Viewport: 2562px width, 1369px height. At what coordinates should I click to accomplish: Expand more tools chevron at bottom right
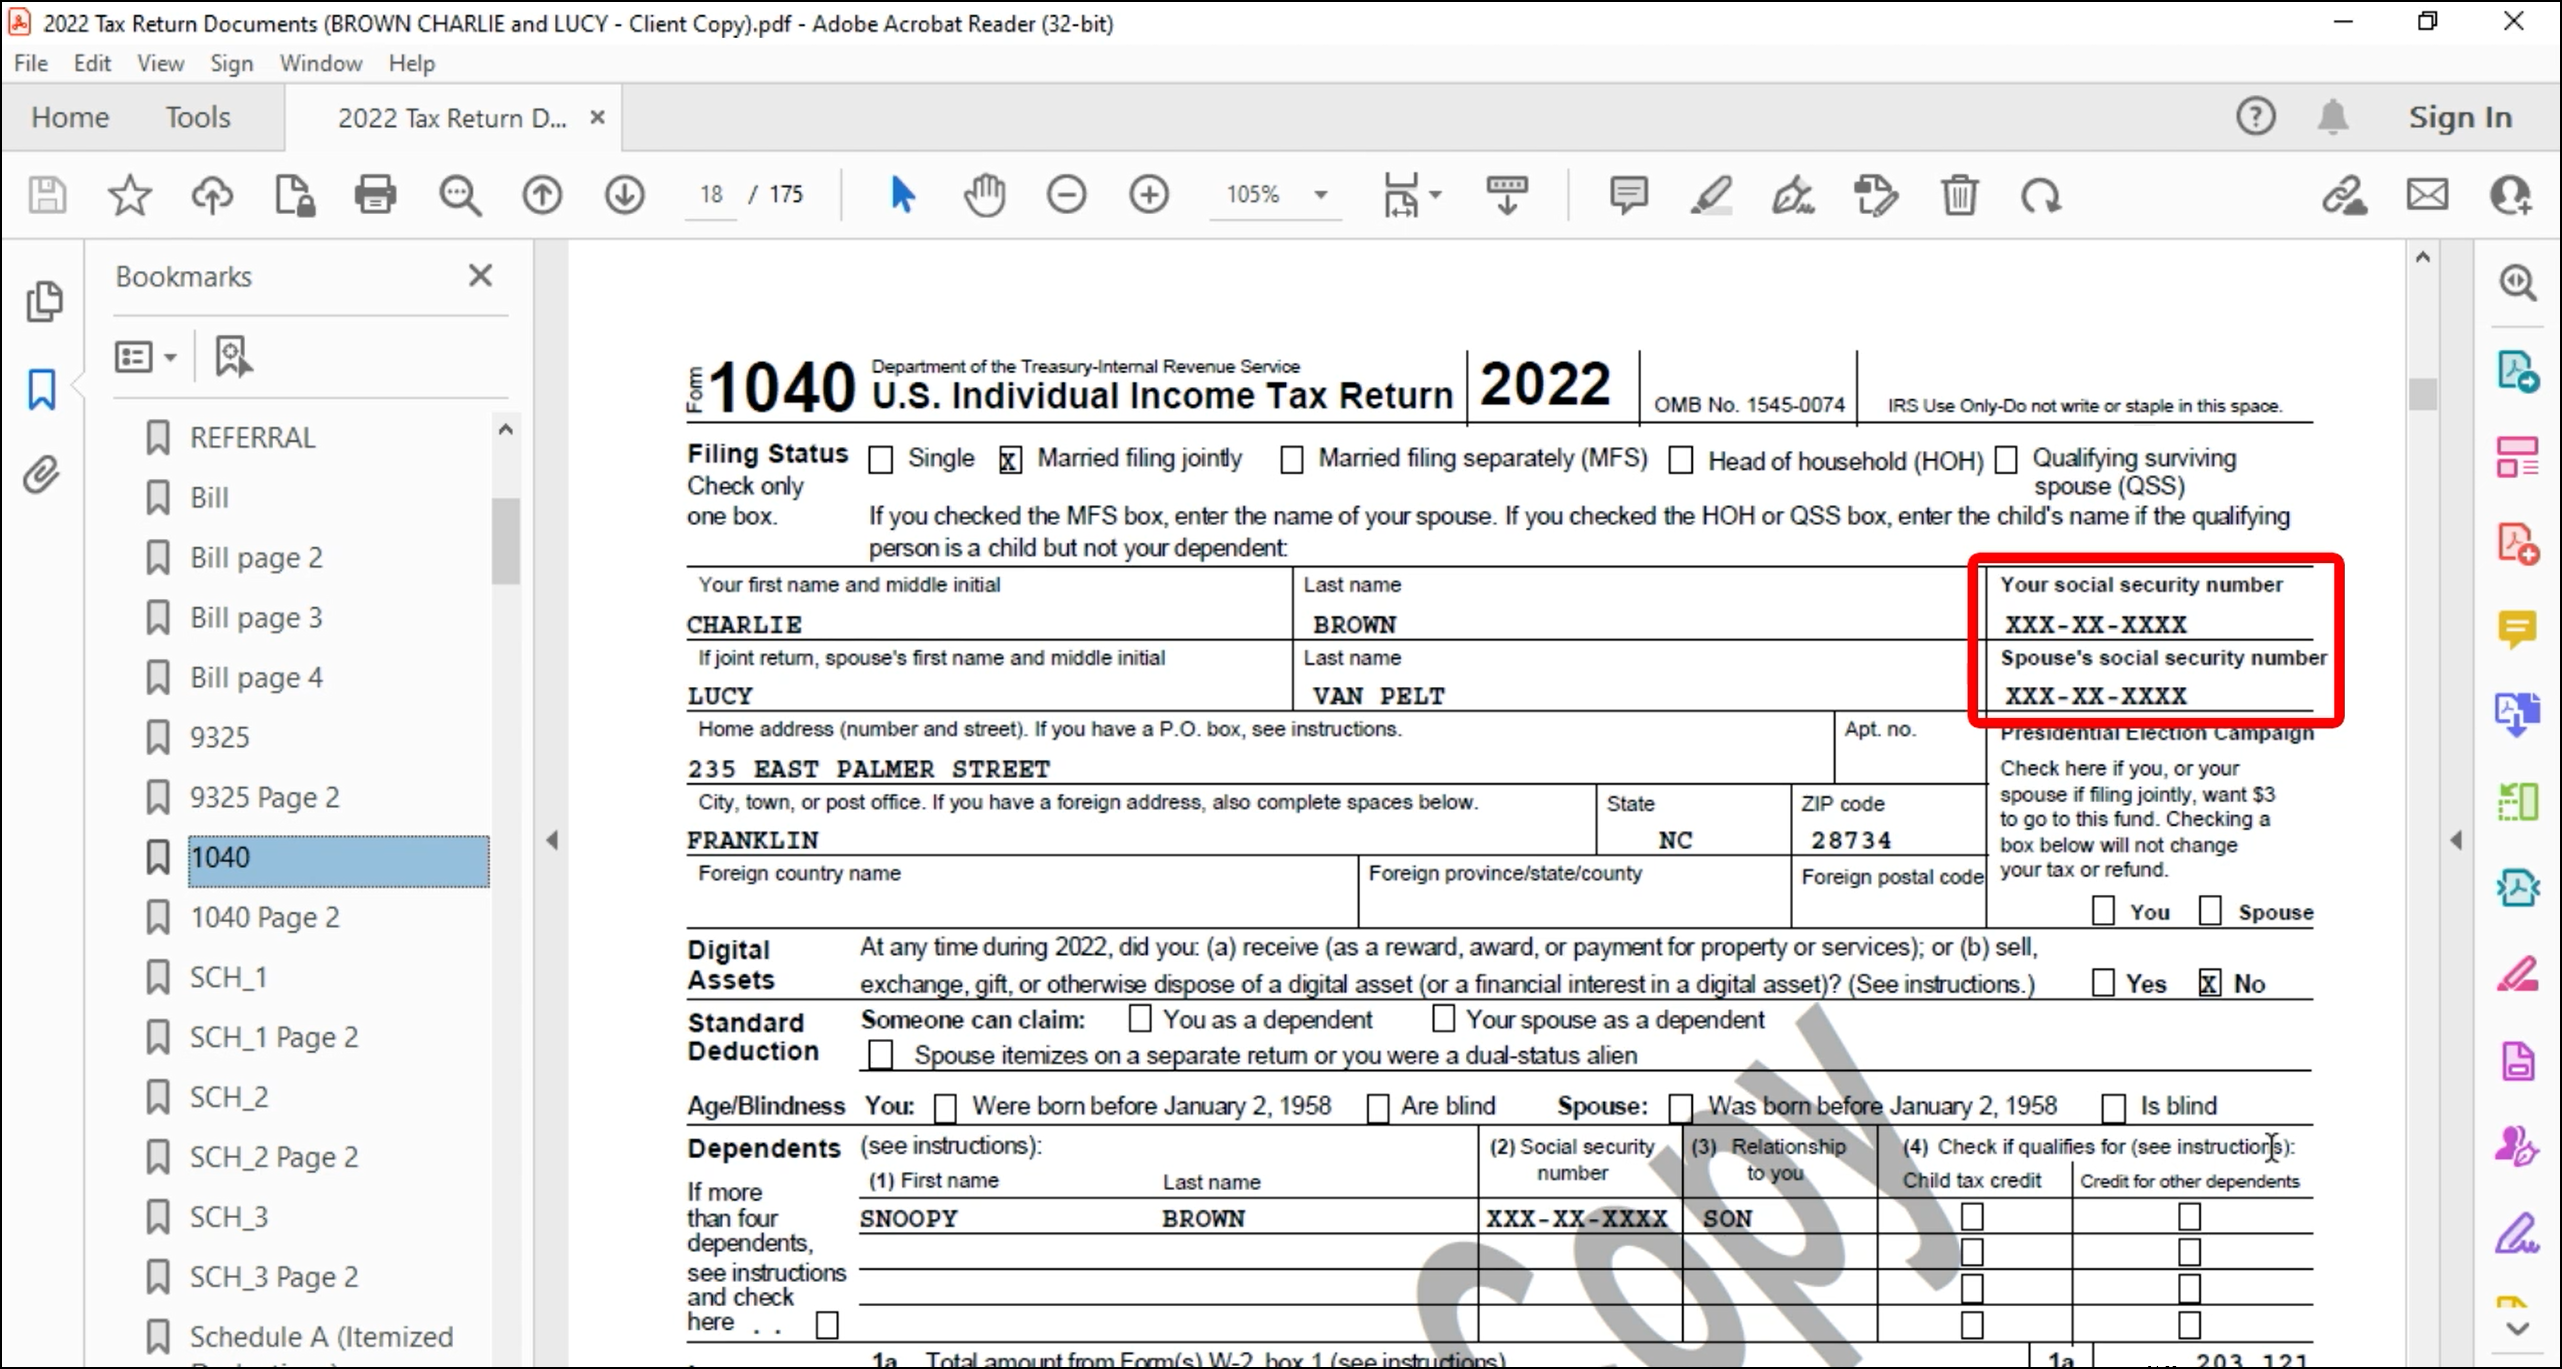tap(2517, 1329)
